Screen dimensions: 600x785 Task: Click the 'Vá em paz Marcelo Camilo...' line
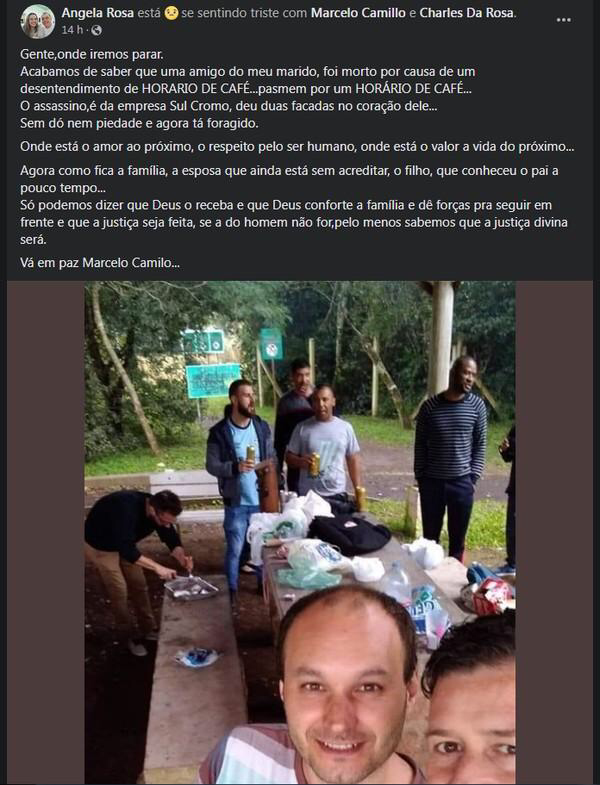(x=100, y=263)
